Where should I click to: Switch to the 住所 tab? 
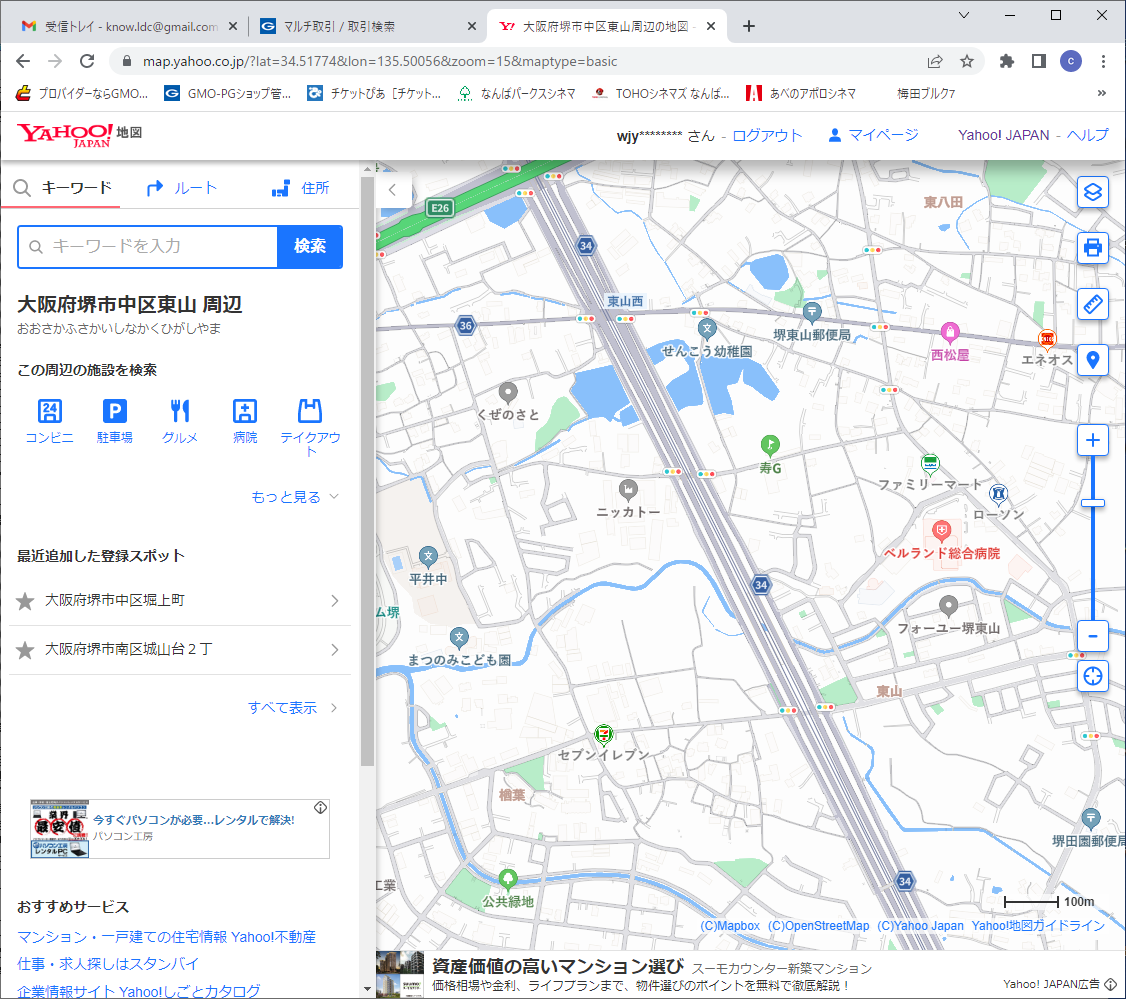tap(300, 188)
